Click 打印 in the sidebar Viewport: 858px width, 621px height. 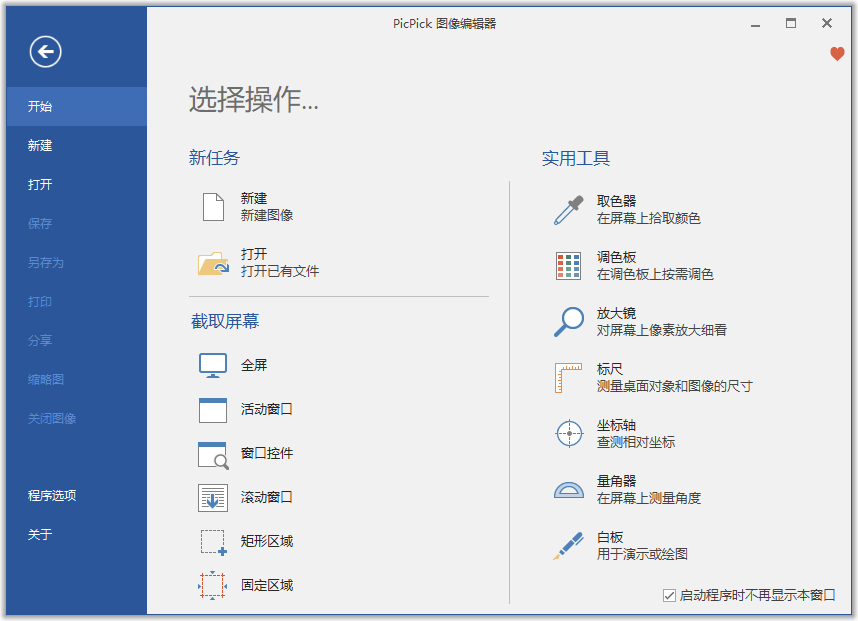pos(77,301)
